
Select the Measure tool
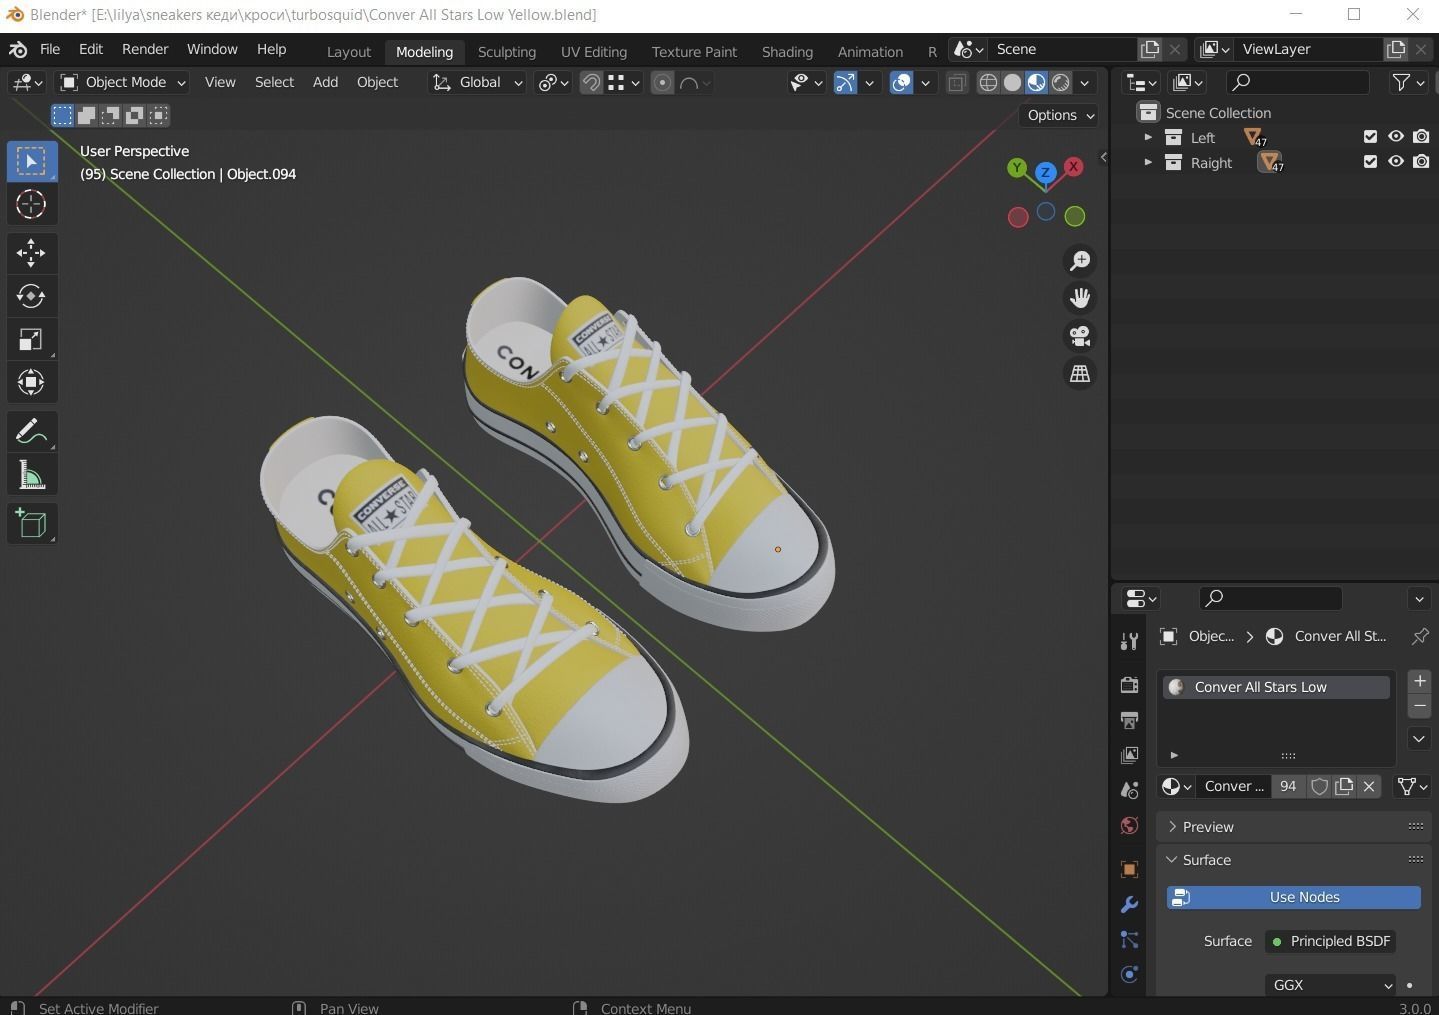(x=31, y=475)
